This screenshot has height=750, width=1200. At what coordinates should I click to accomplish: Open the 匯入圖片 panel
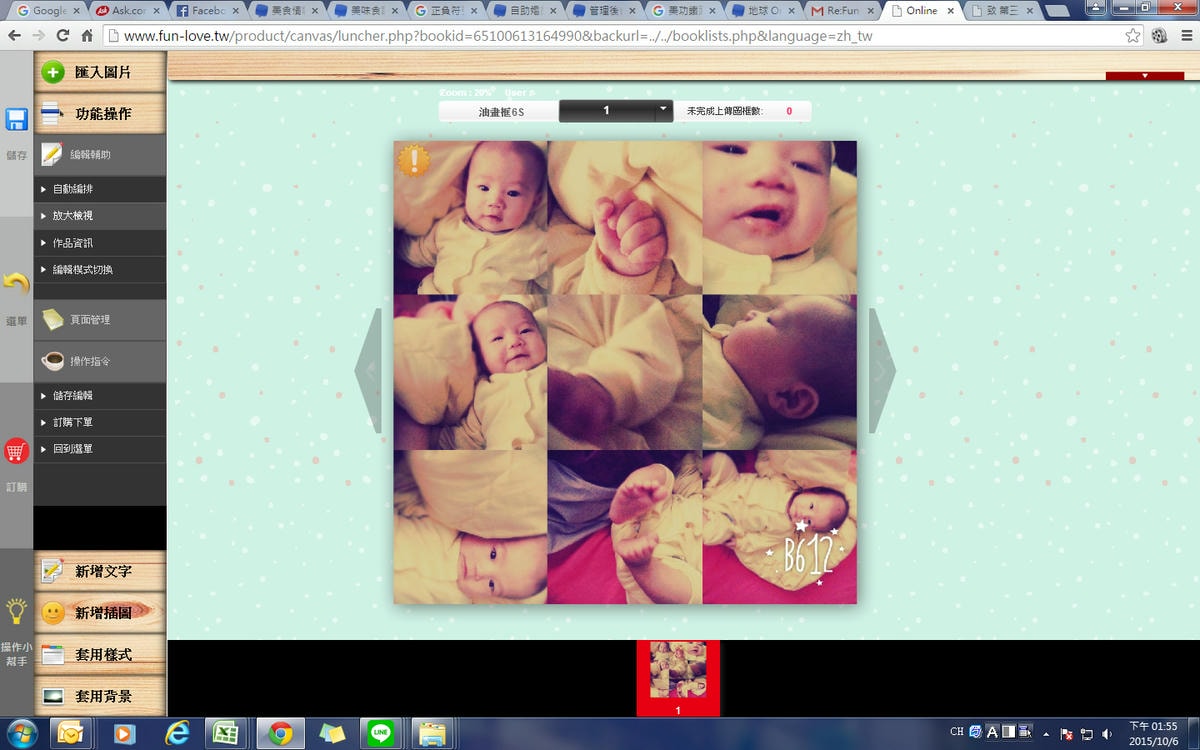[100, 72]
